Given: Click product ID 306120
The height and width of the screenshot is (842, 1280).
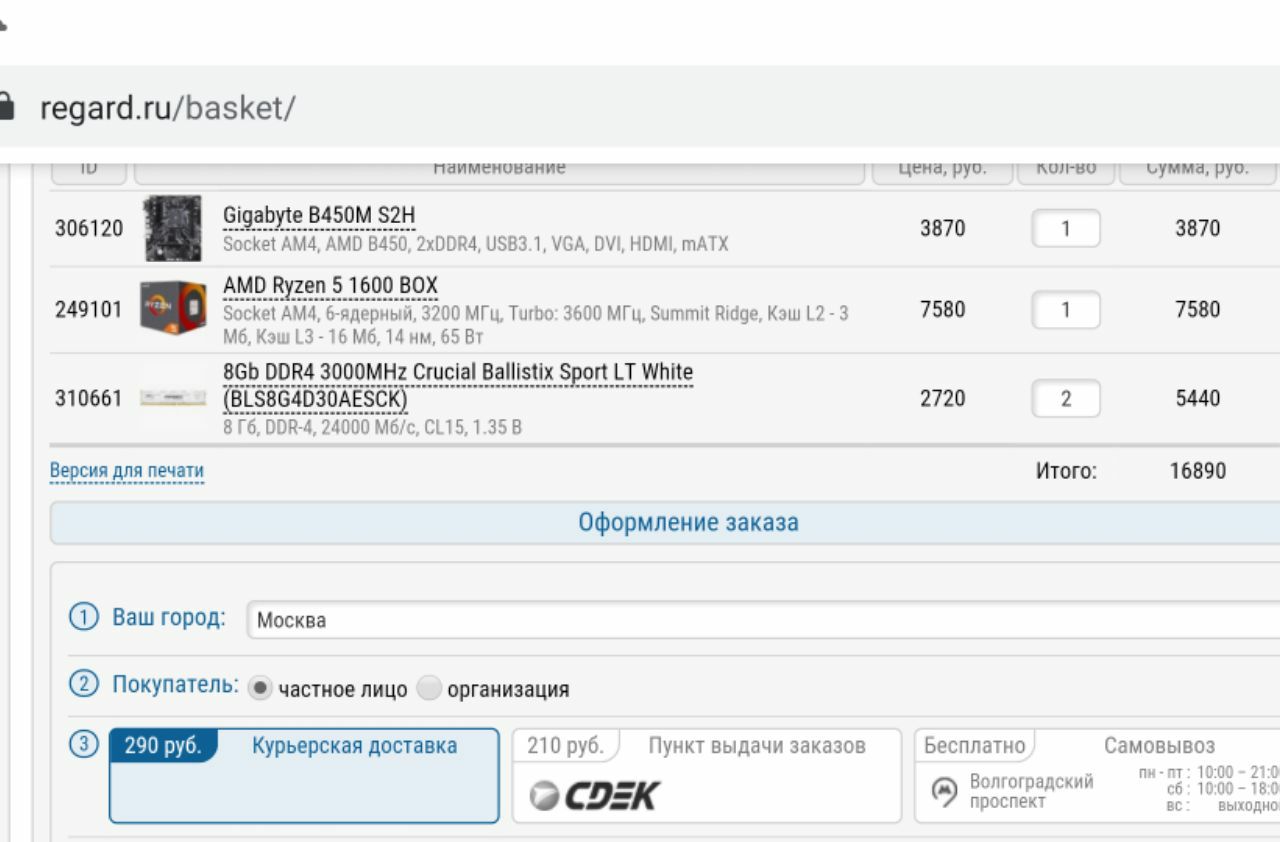Looking at the screenshot, I should 89,228.
